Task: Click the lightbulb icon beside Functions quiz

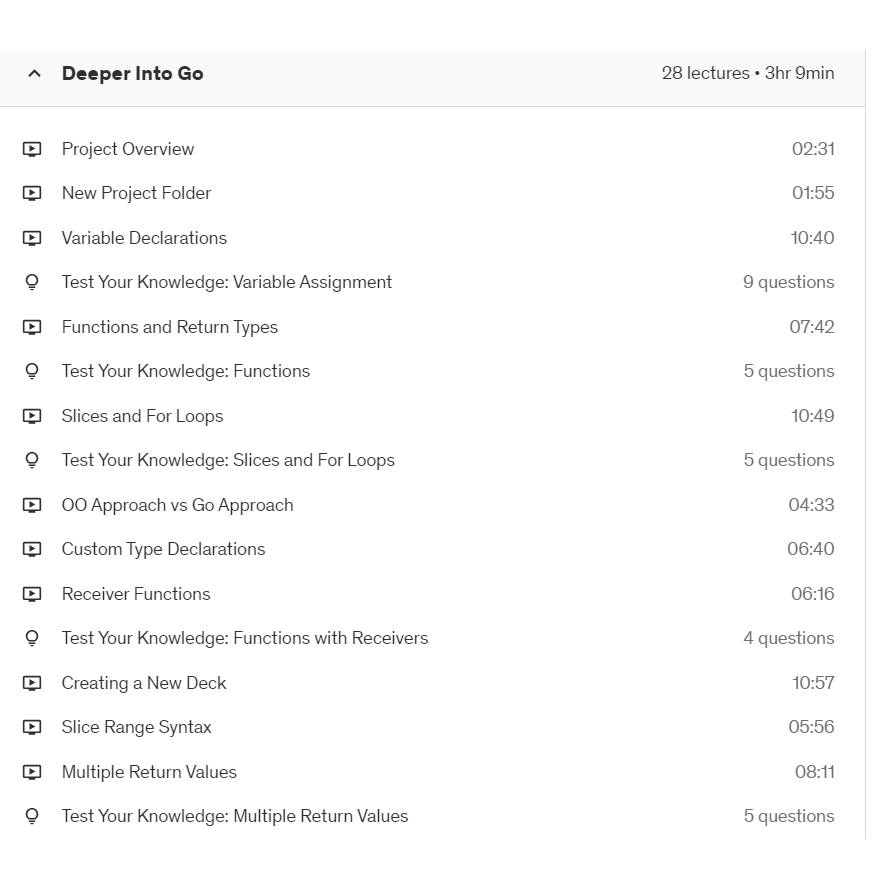Action: tap(32, 372)
